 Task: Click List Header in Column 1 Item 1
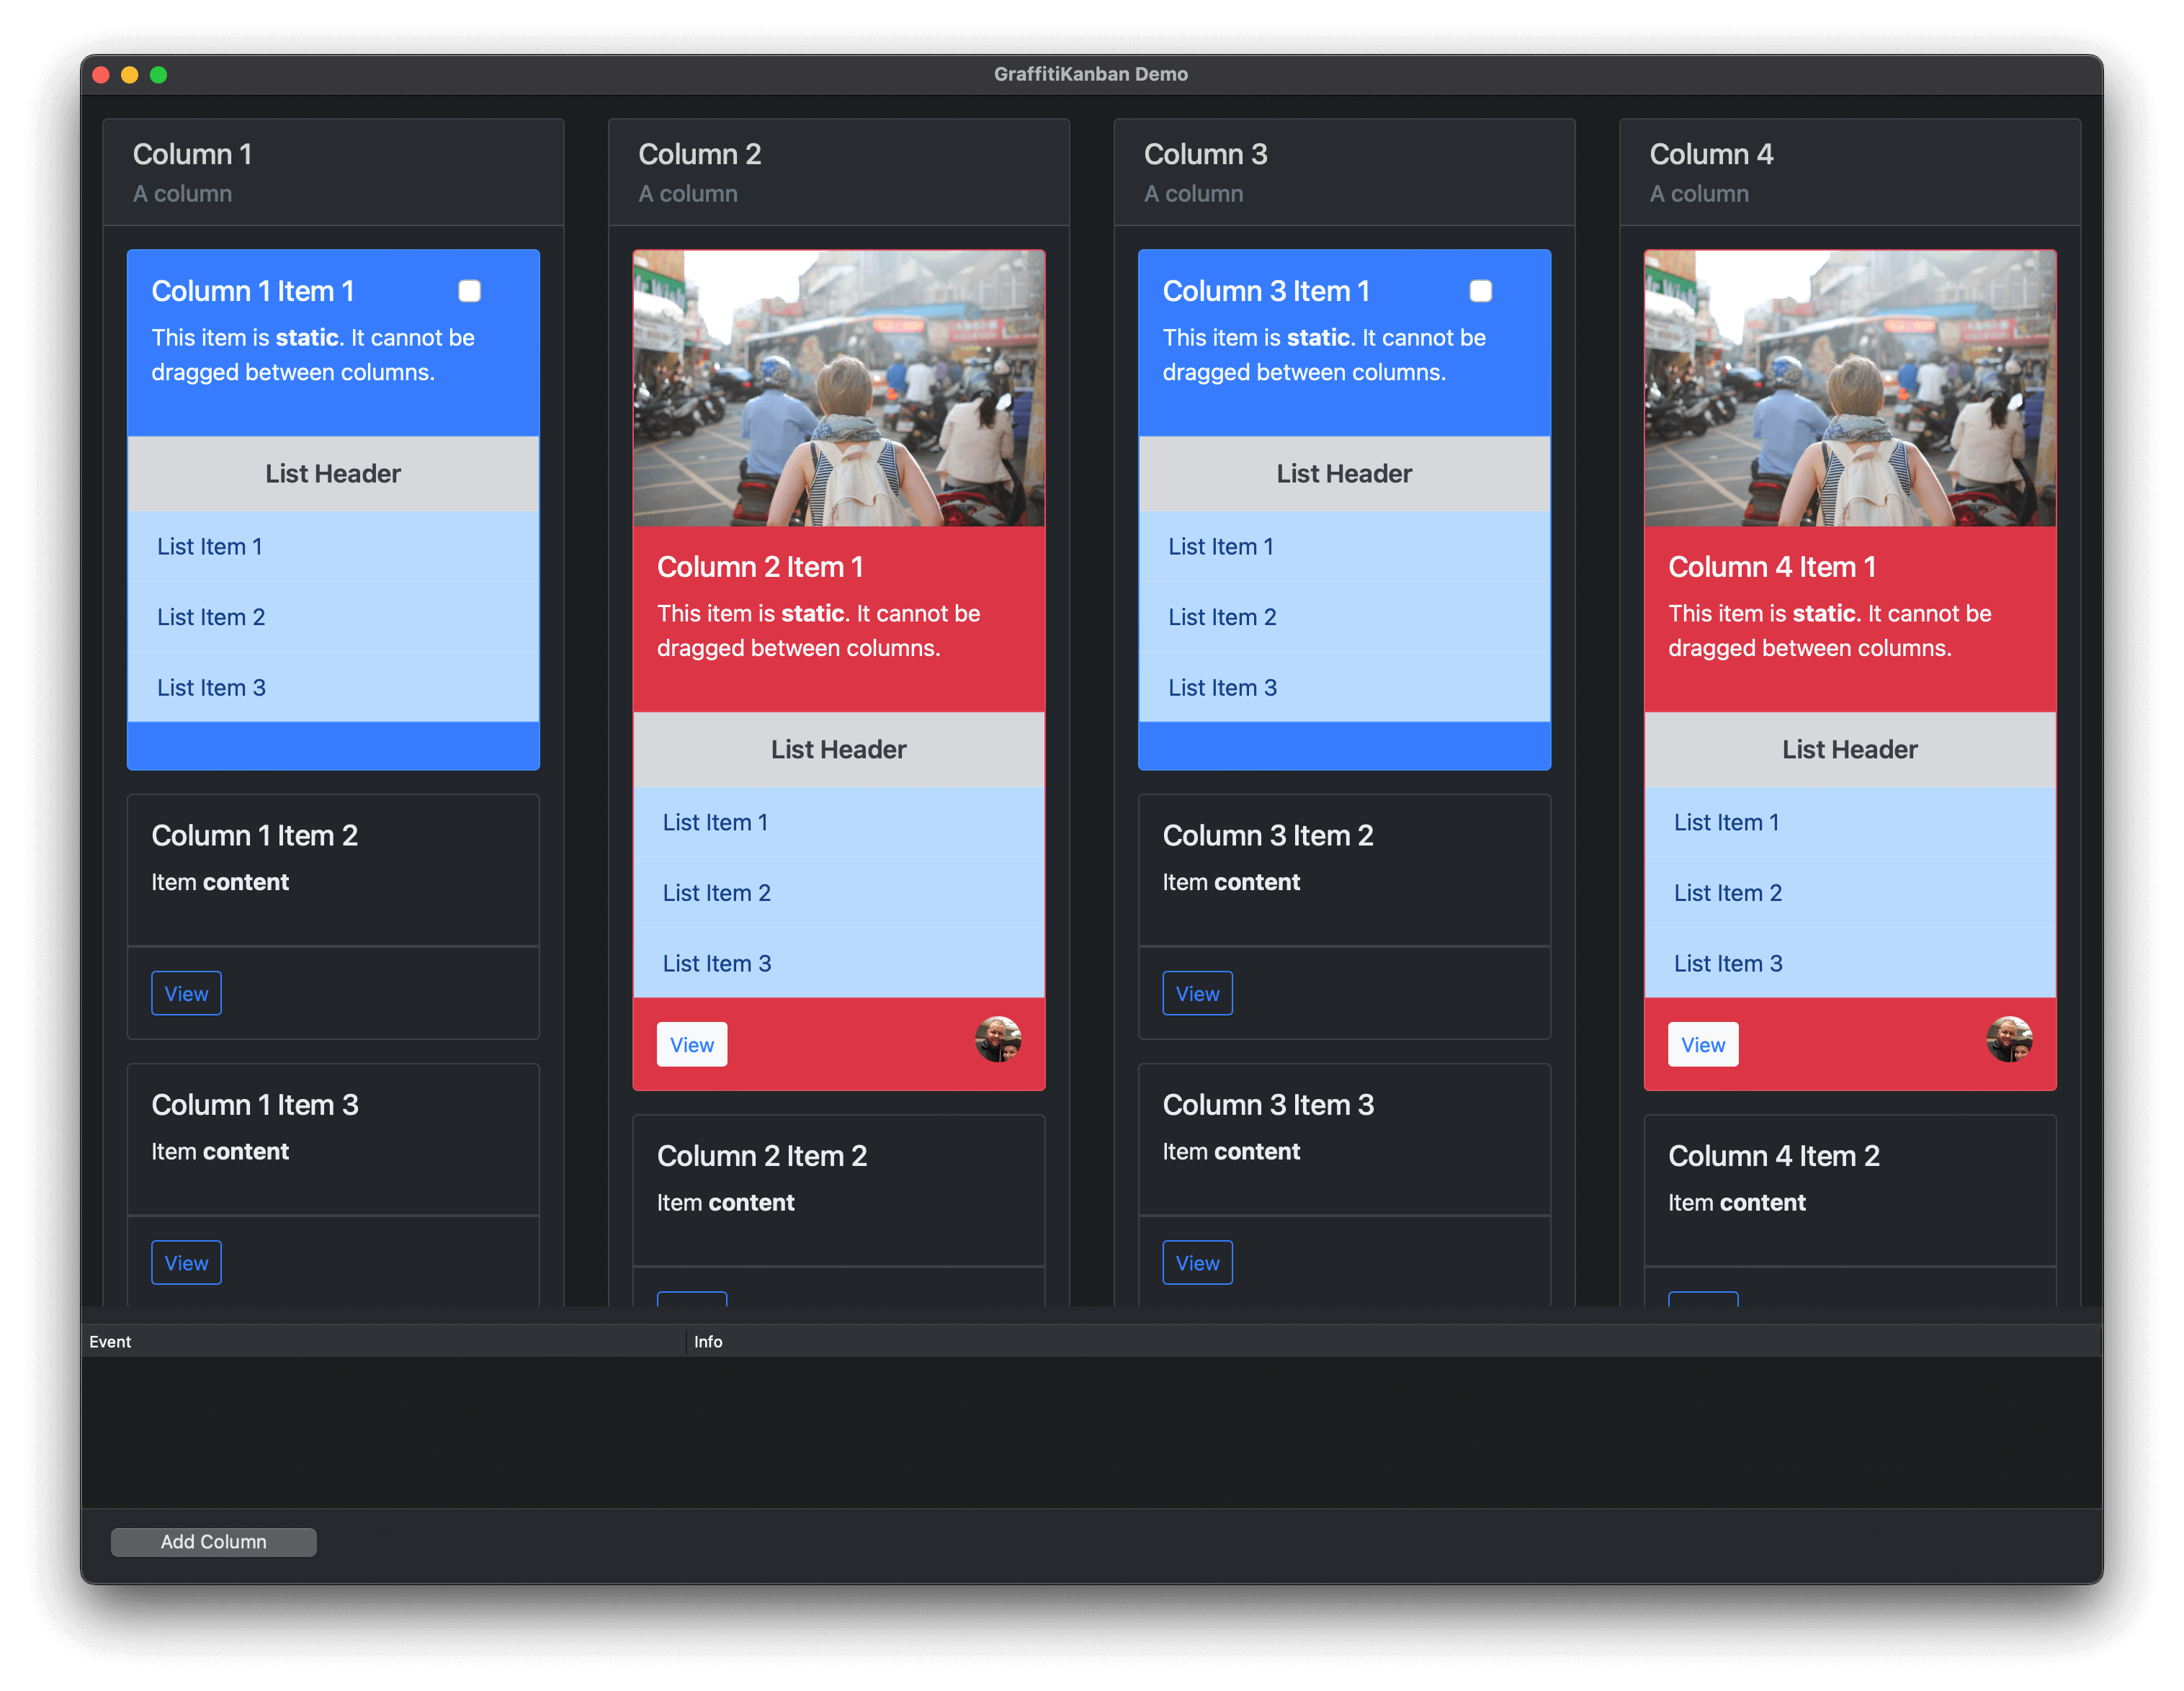click(333, 474)
